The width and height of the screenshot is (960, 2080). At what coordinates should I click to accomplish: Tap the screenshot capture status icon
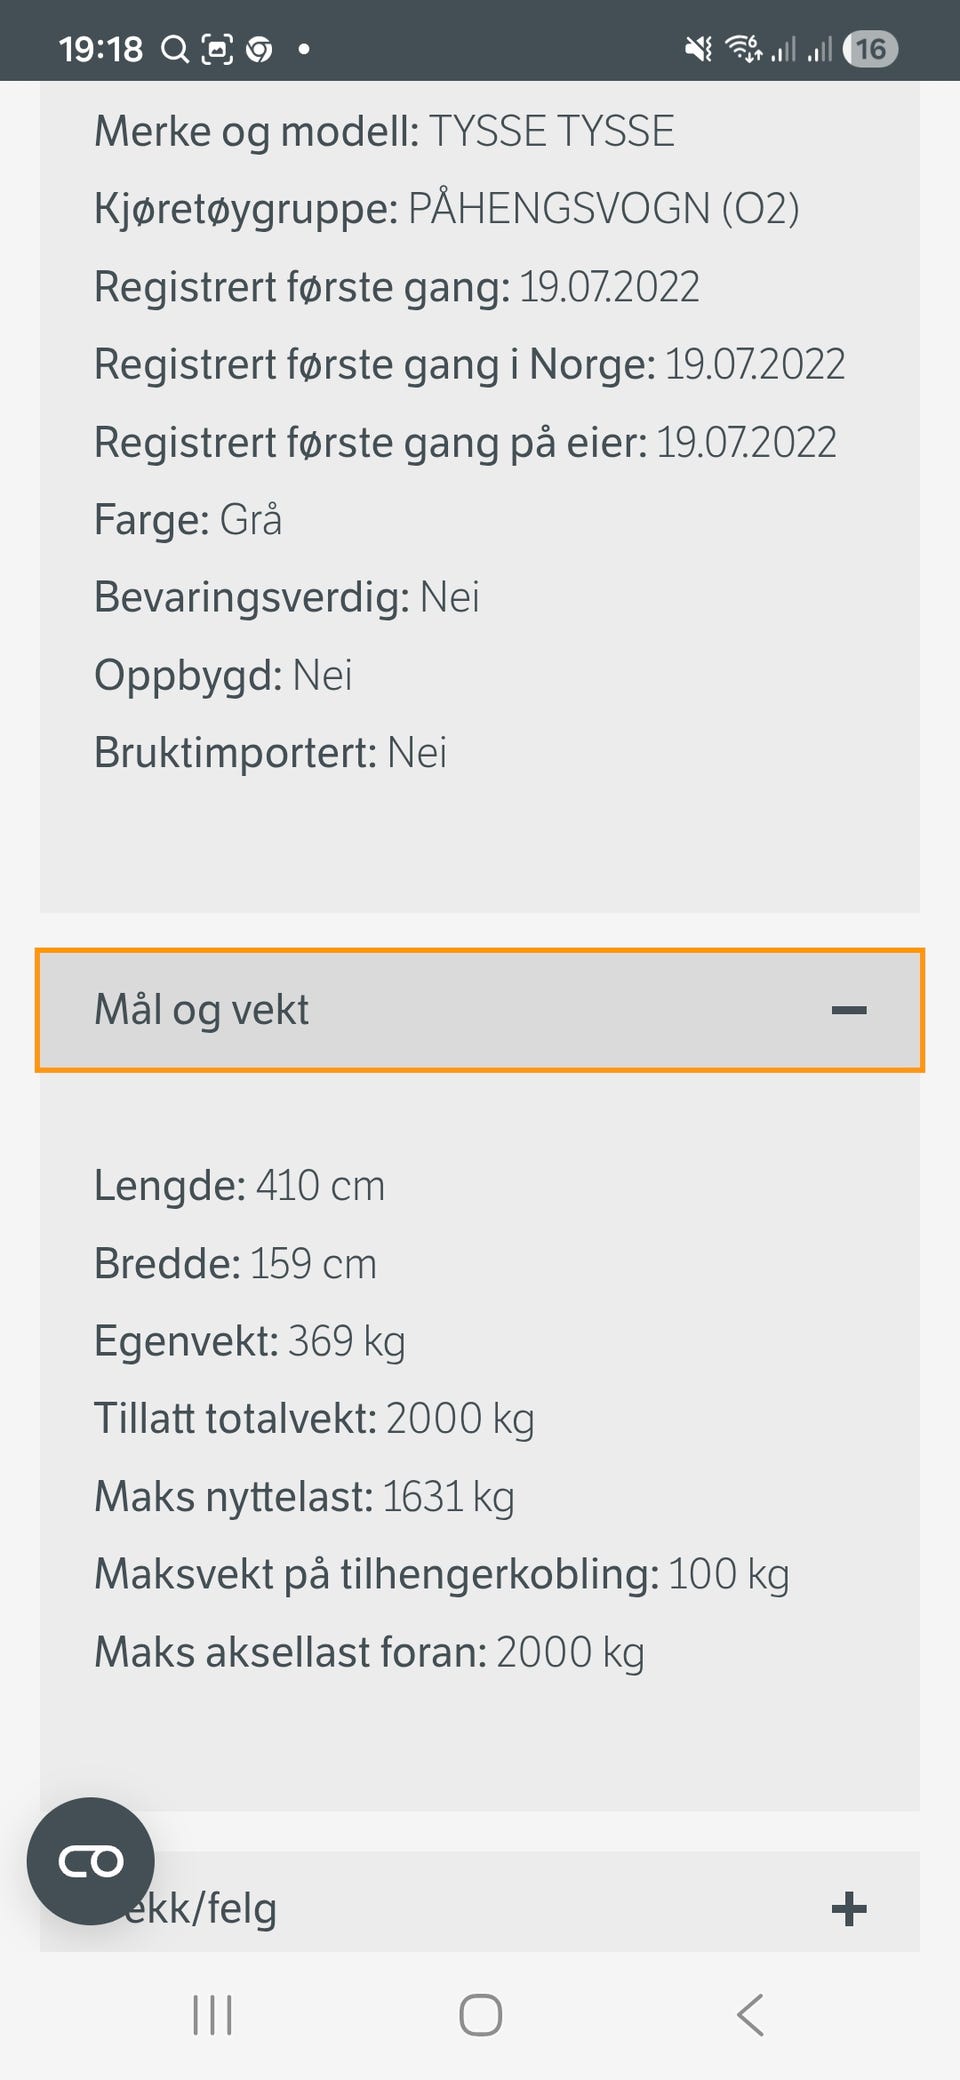217,49
